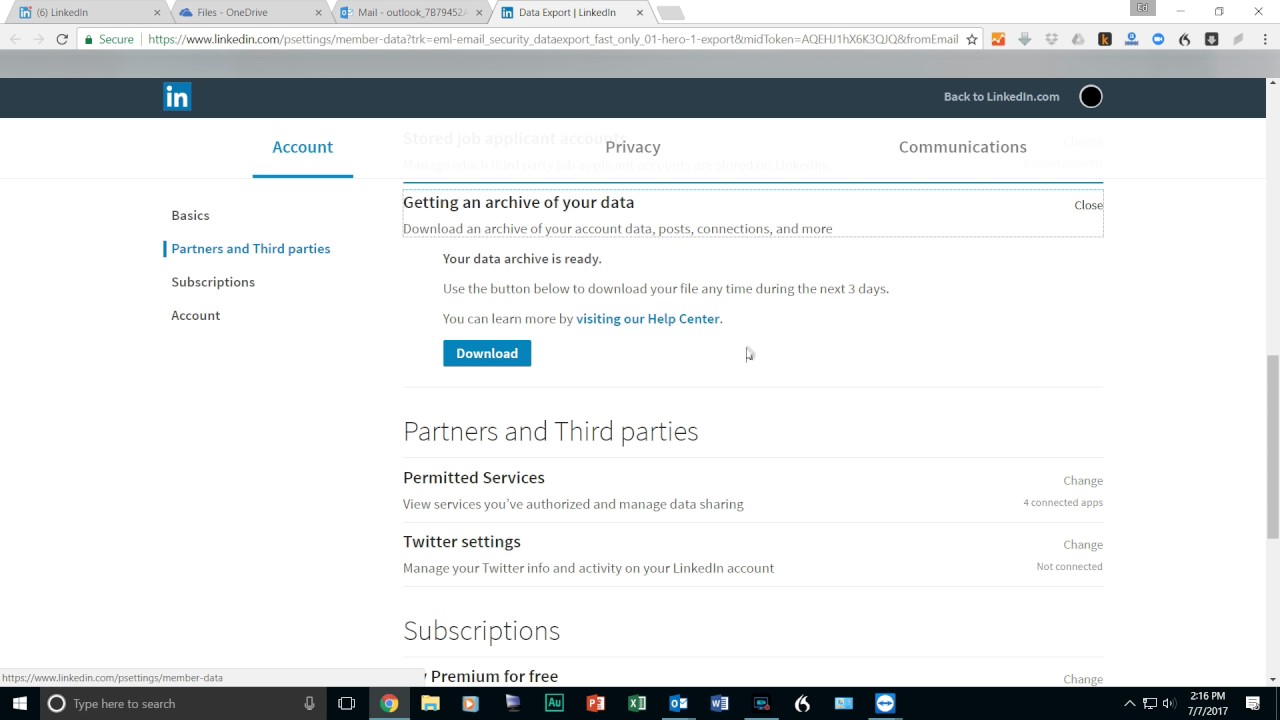Open Excel from the taskbar

pos(637,703)
